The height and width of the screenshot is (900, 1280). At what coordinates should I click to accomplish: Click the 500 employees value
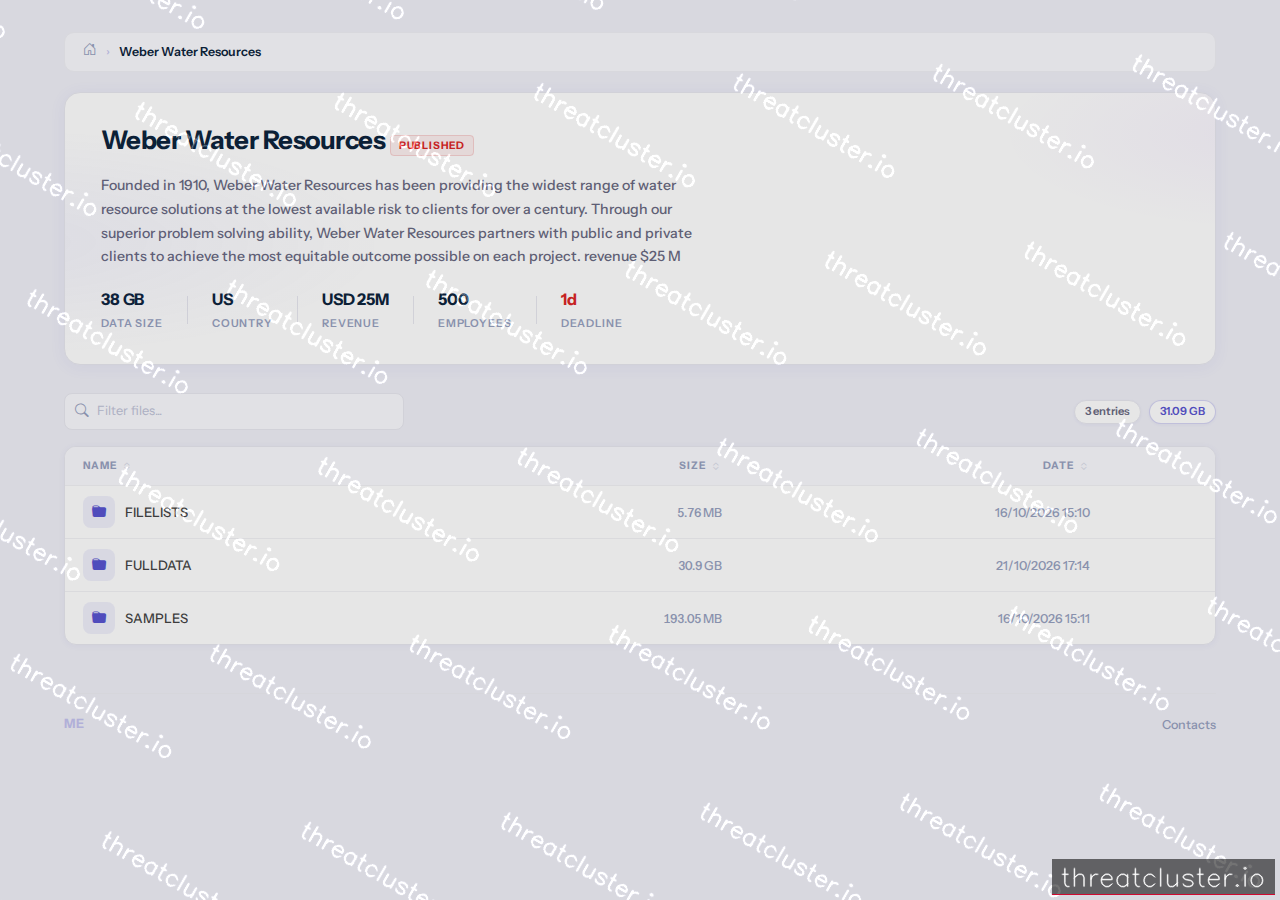[x=453, y=299]
